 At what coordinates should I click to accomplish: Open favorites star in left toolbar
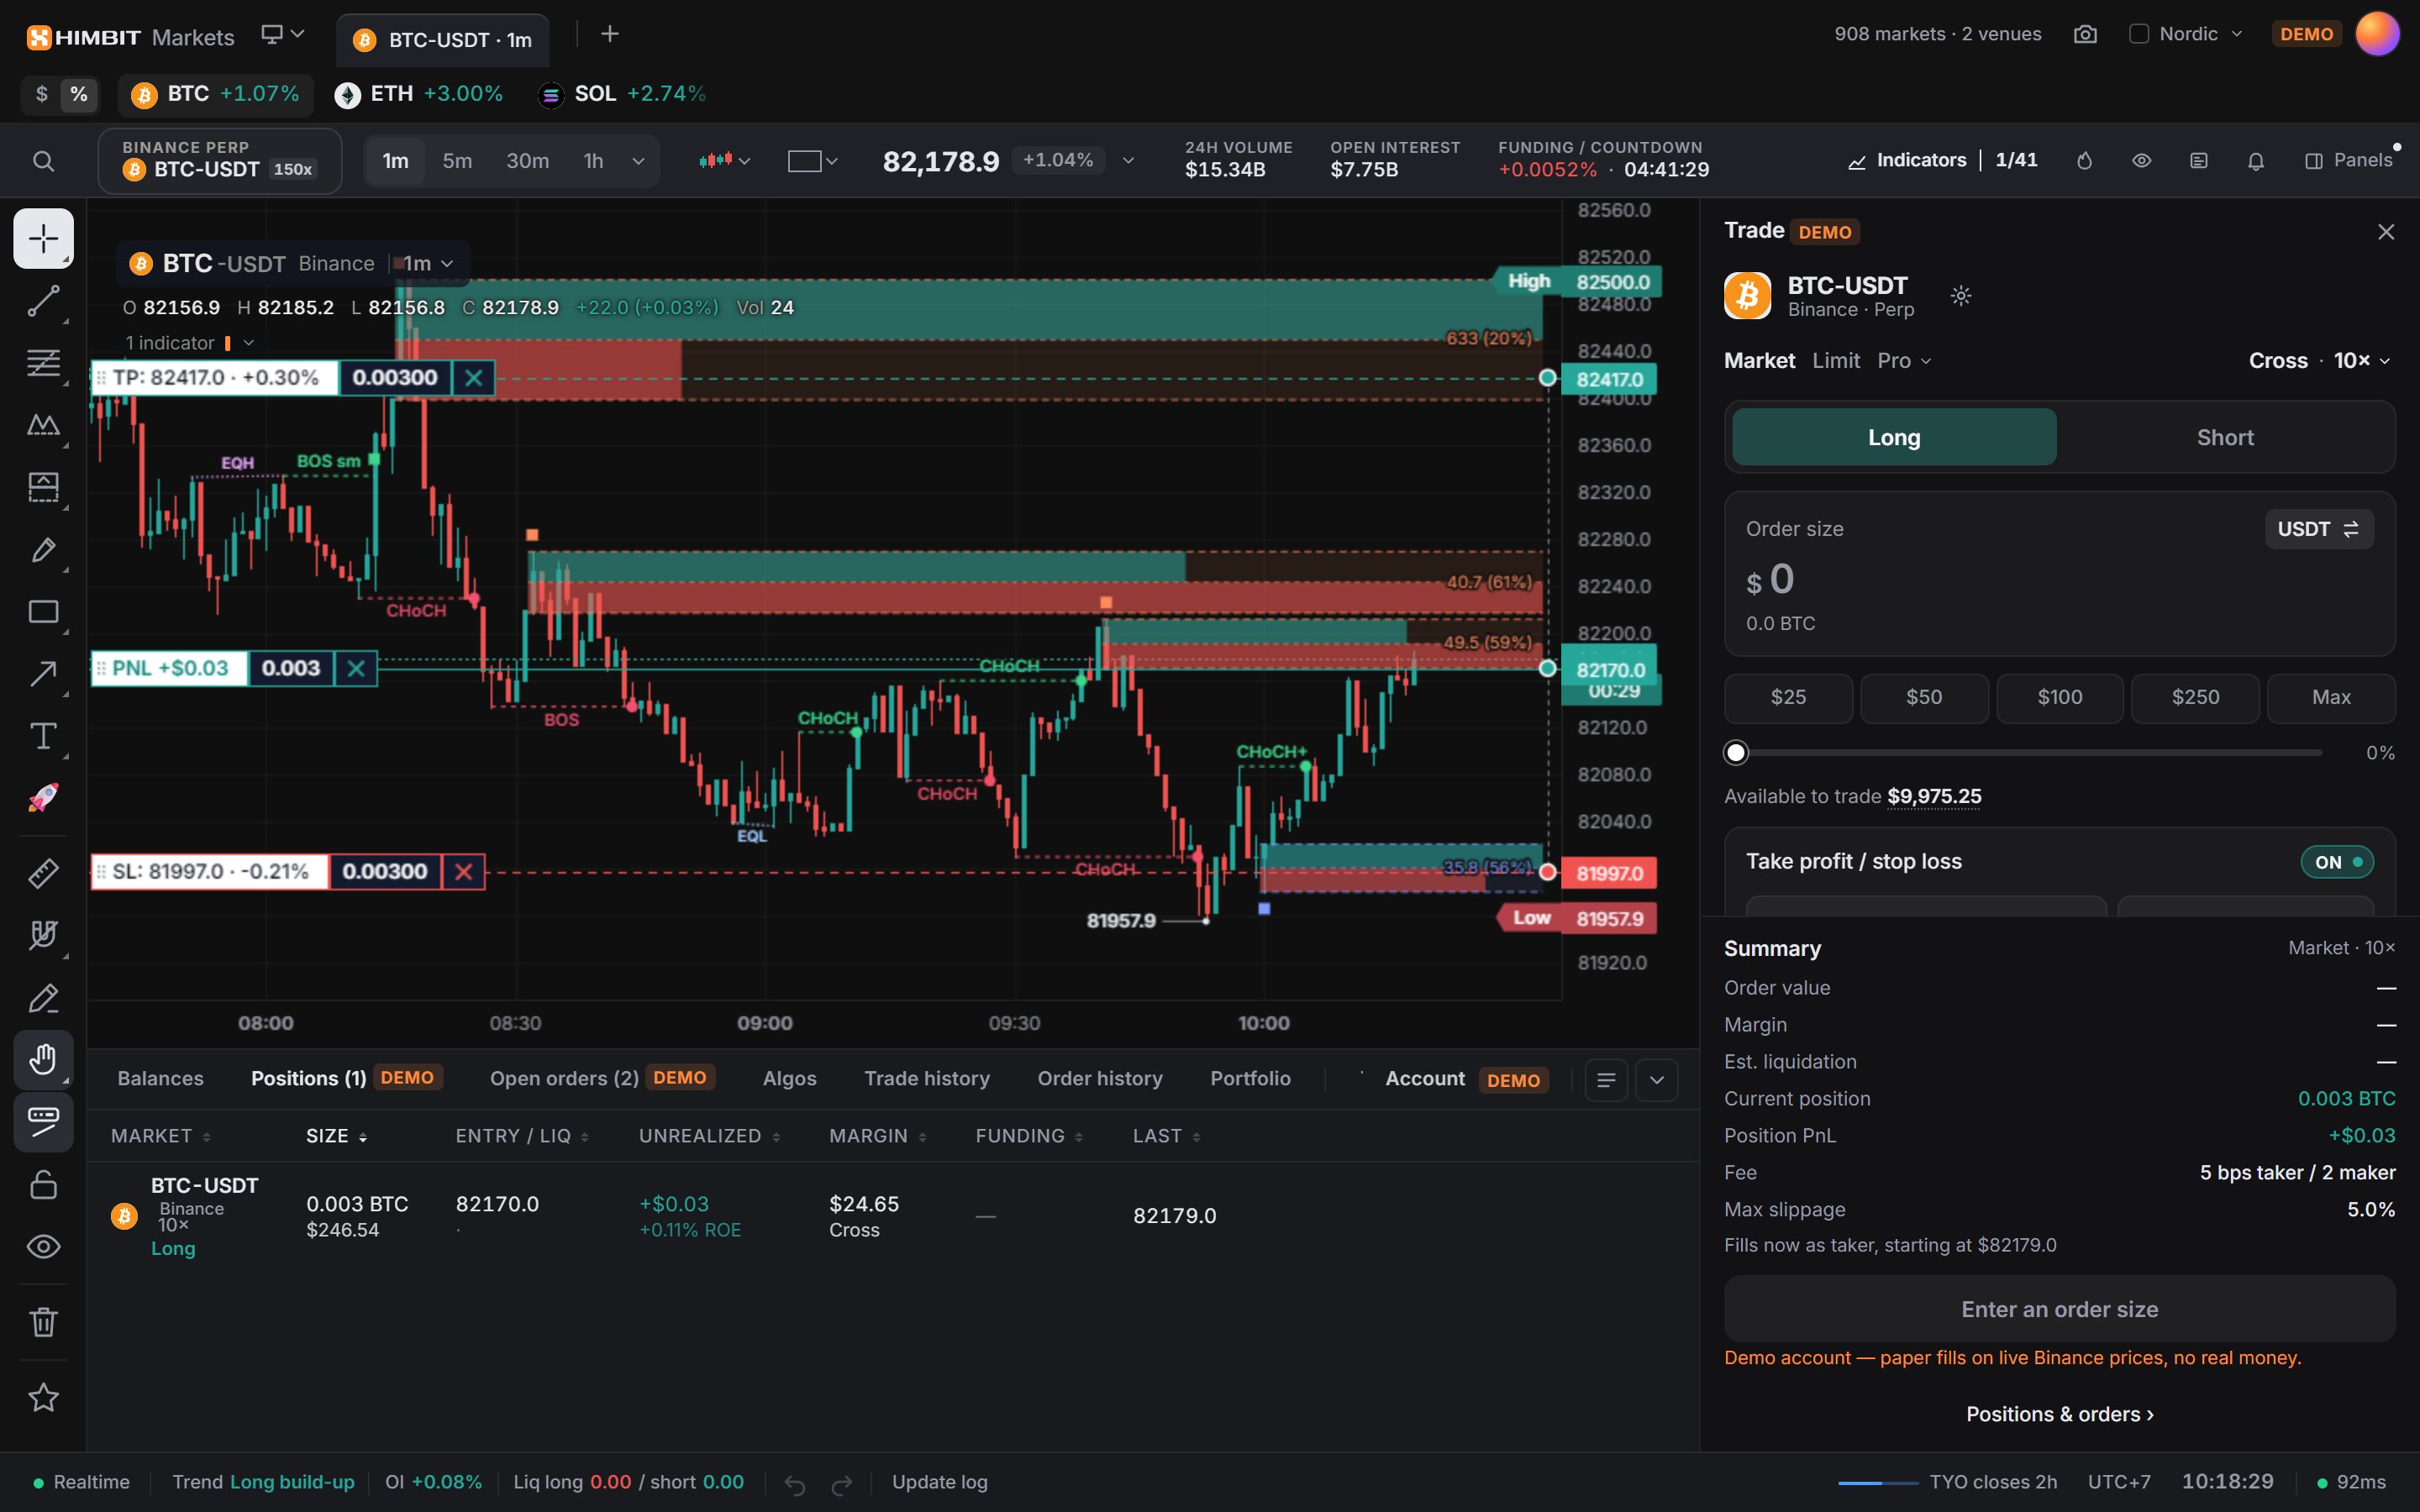tap(43, 1397)
